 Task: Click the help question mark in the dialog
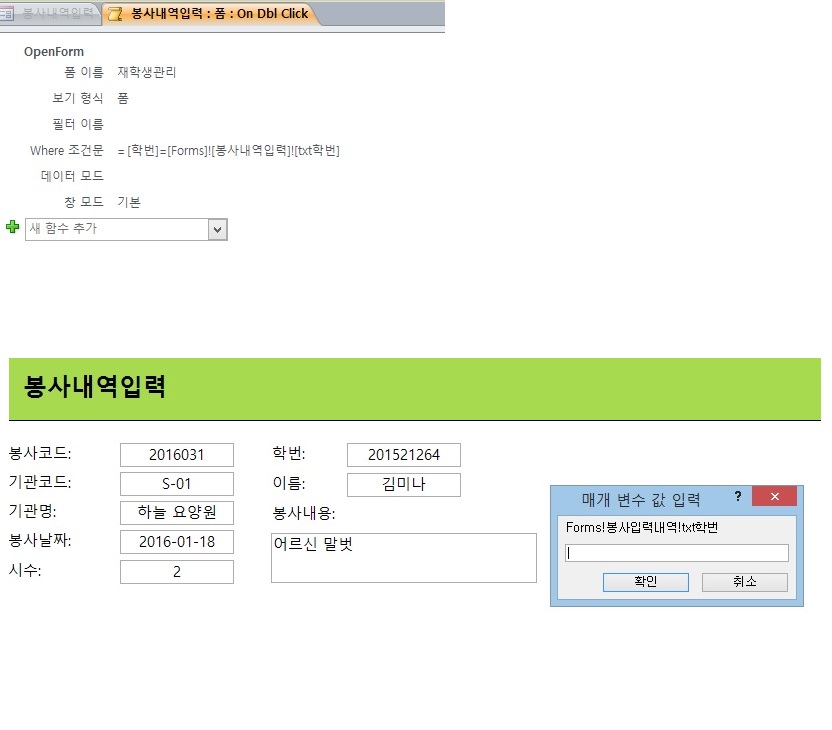[738, 497]
